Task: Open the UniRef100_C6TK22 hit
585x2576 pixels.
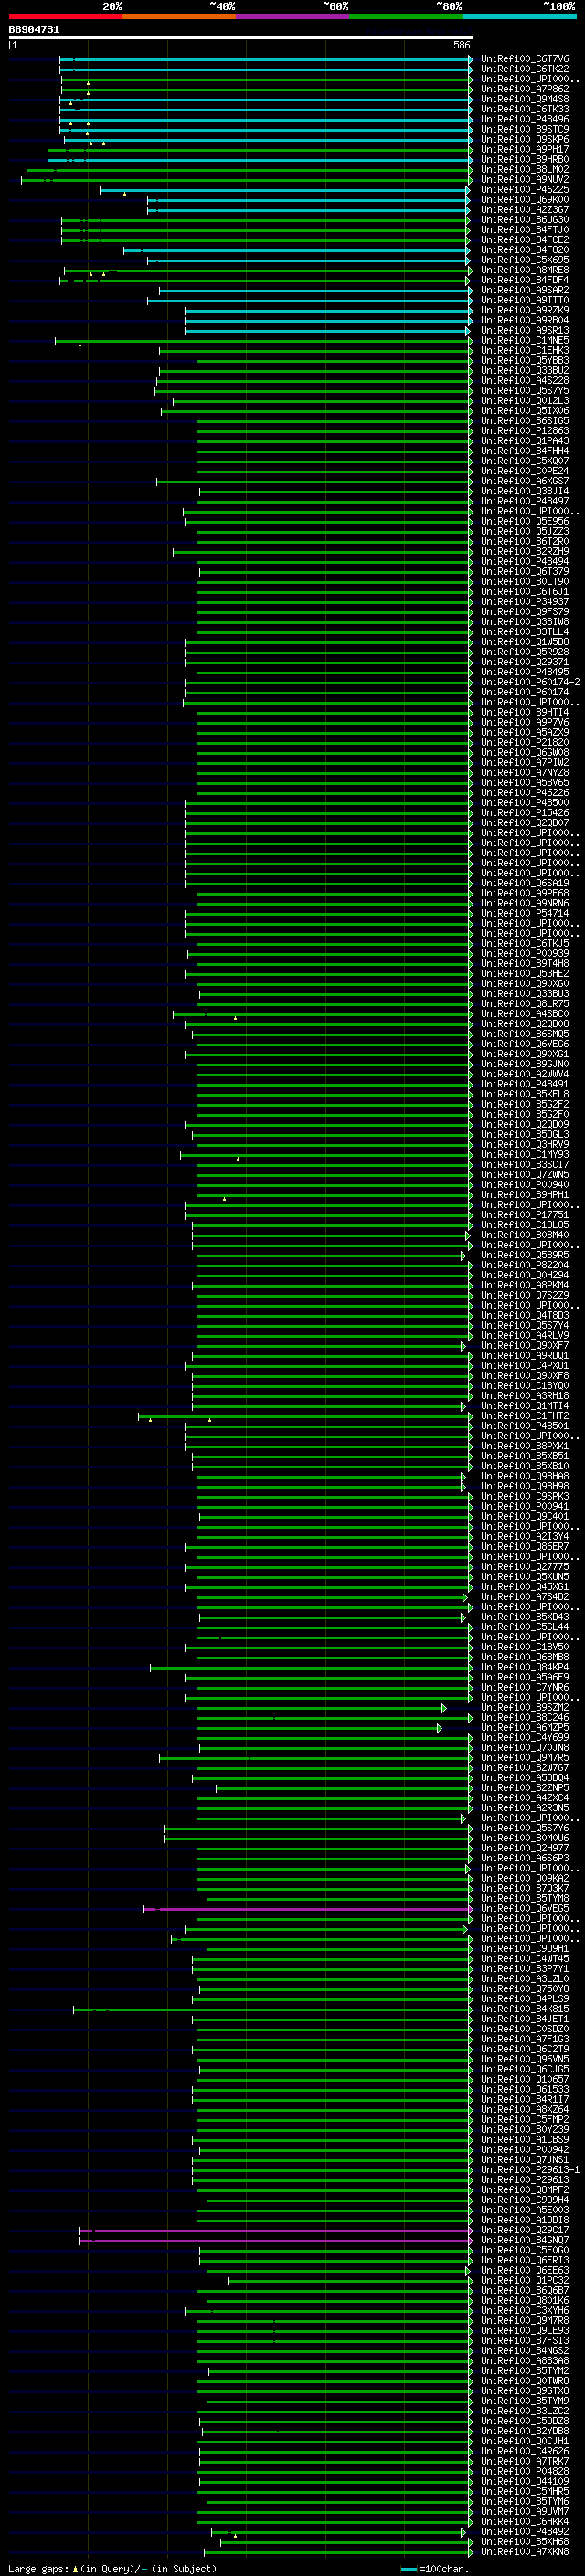Action: pyautogui.click(x=524, y=69)
